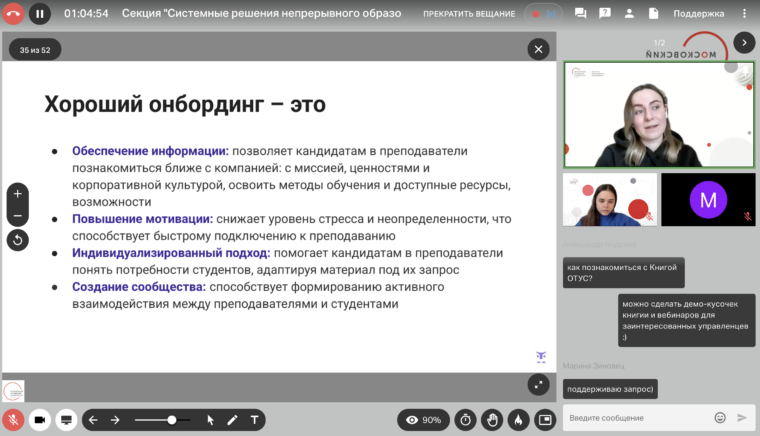Click 'Прекратить вещание' to stop broadcasting
Viewport: 760px width, 436px height.
[467, 14]
